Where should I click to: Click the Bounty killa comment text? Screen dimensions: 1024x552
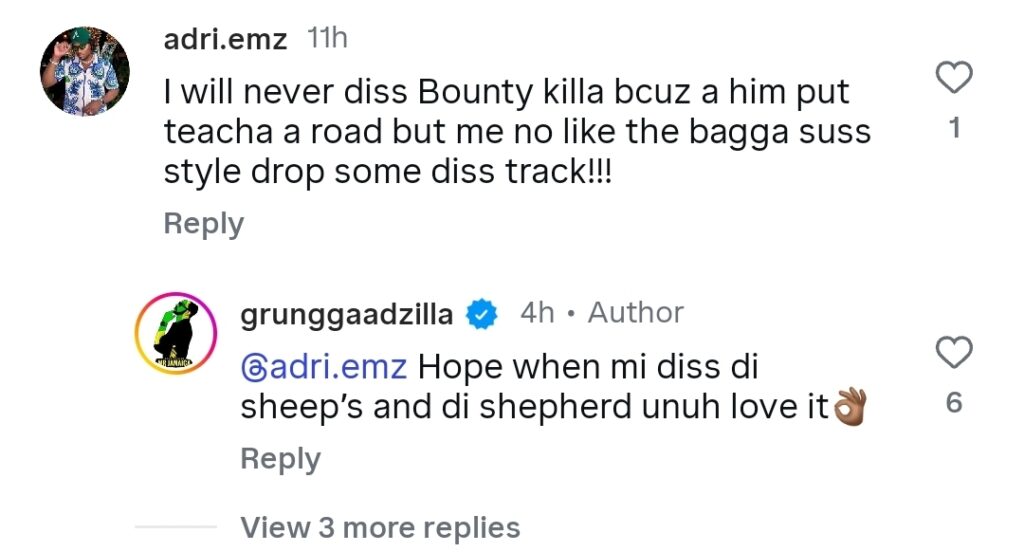click(506, 132)
